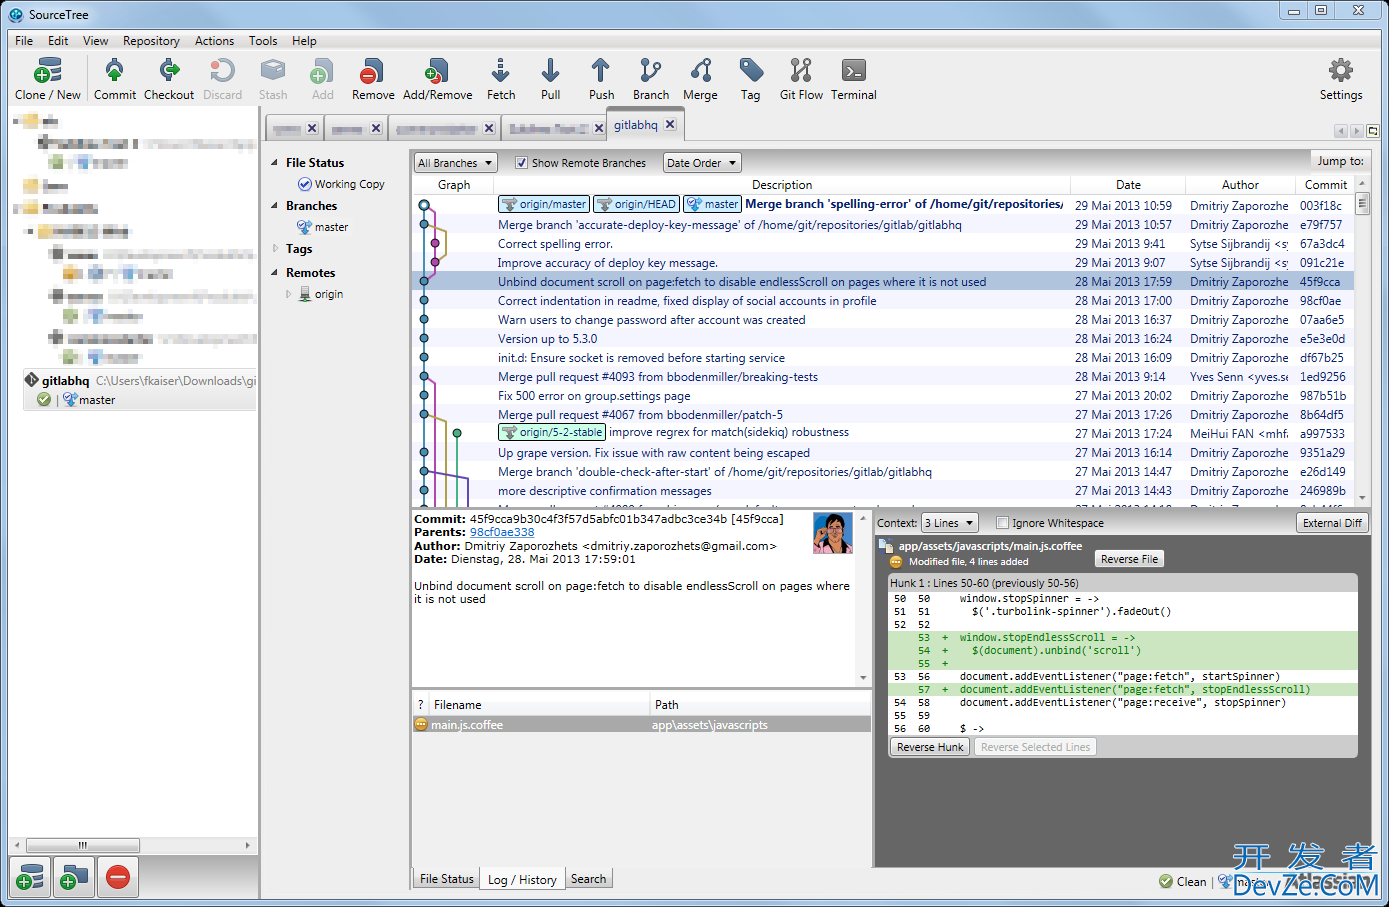Viewport: 1389px width, 907px height.
Task: Switch to the File Status bottom tab
Action: 446,879
